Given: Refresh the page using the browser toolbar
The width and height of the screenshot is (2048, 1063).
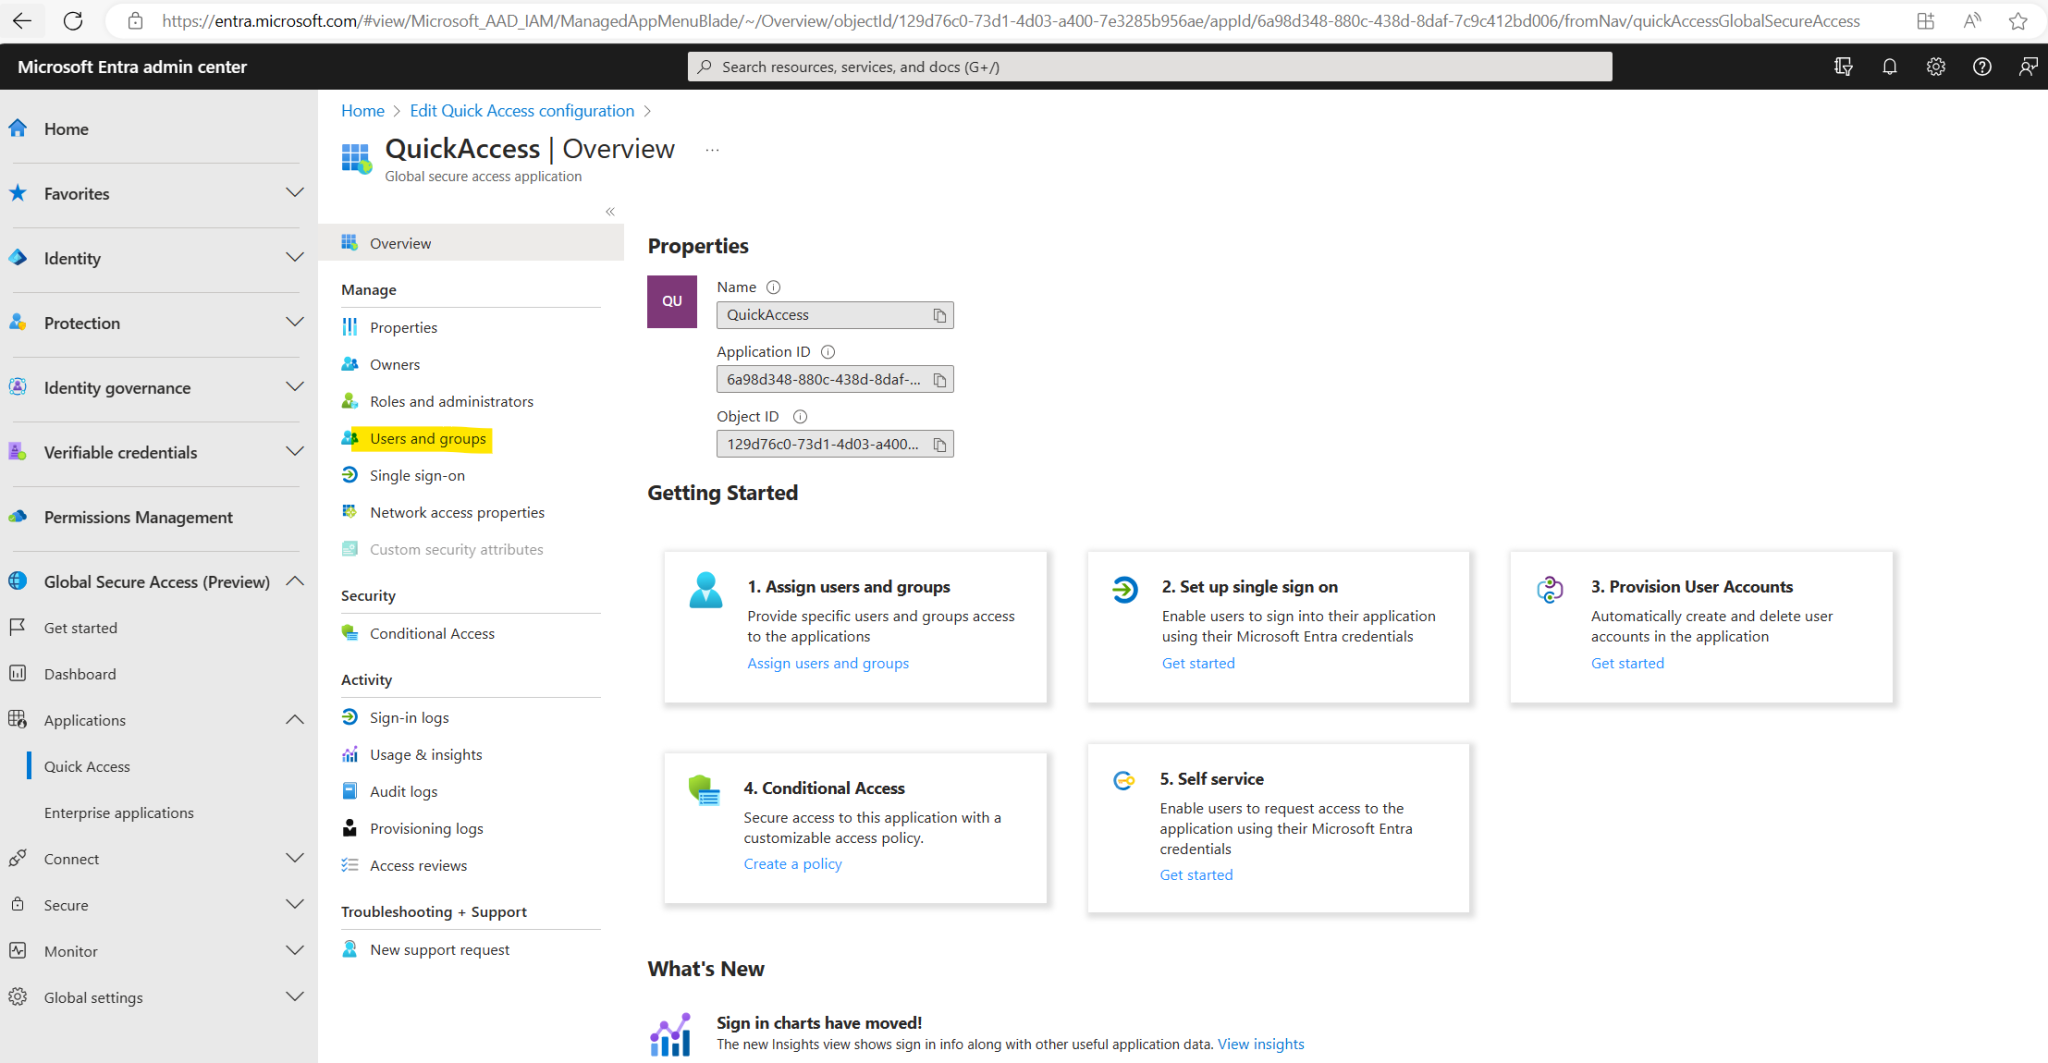Looking at the screenshot, I should [x=72, y=20].
